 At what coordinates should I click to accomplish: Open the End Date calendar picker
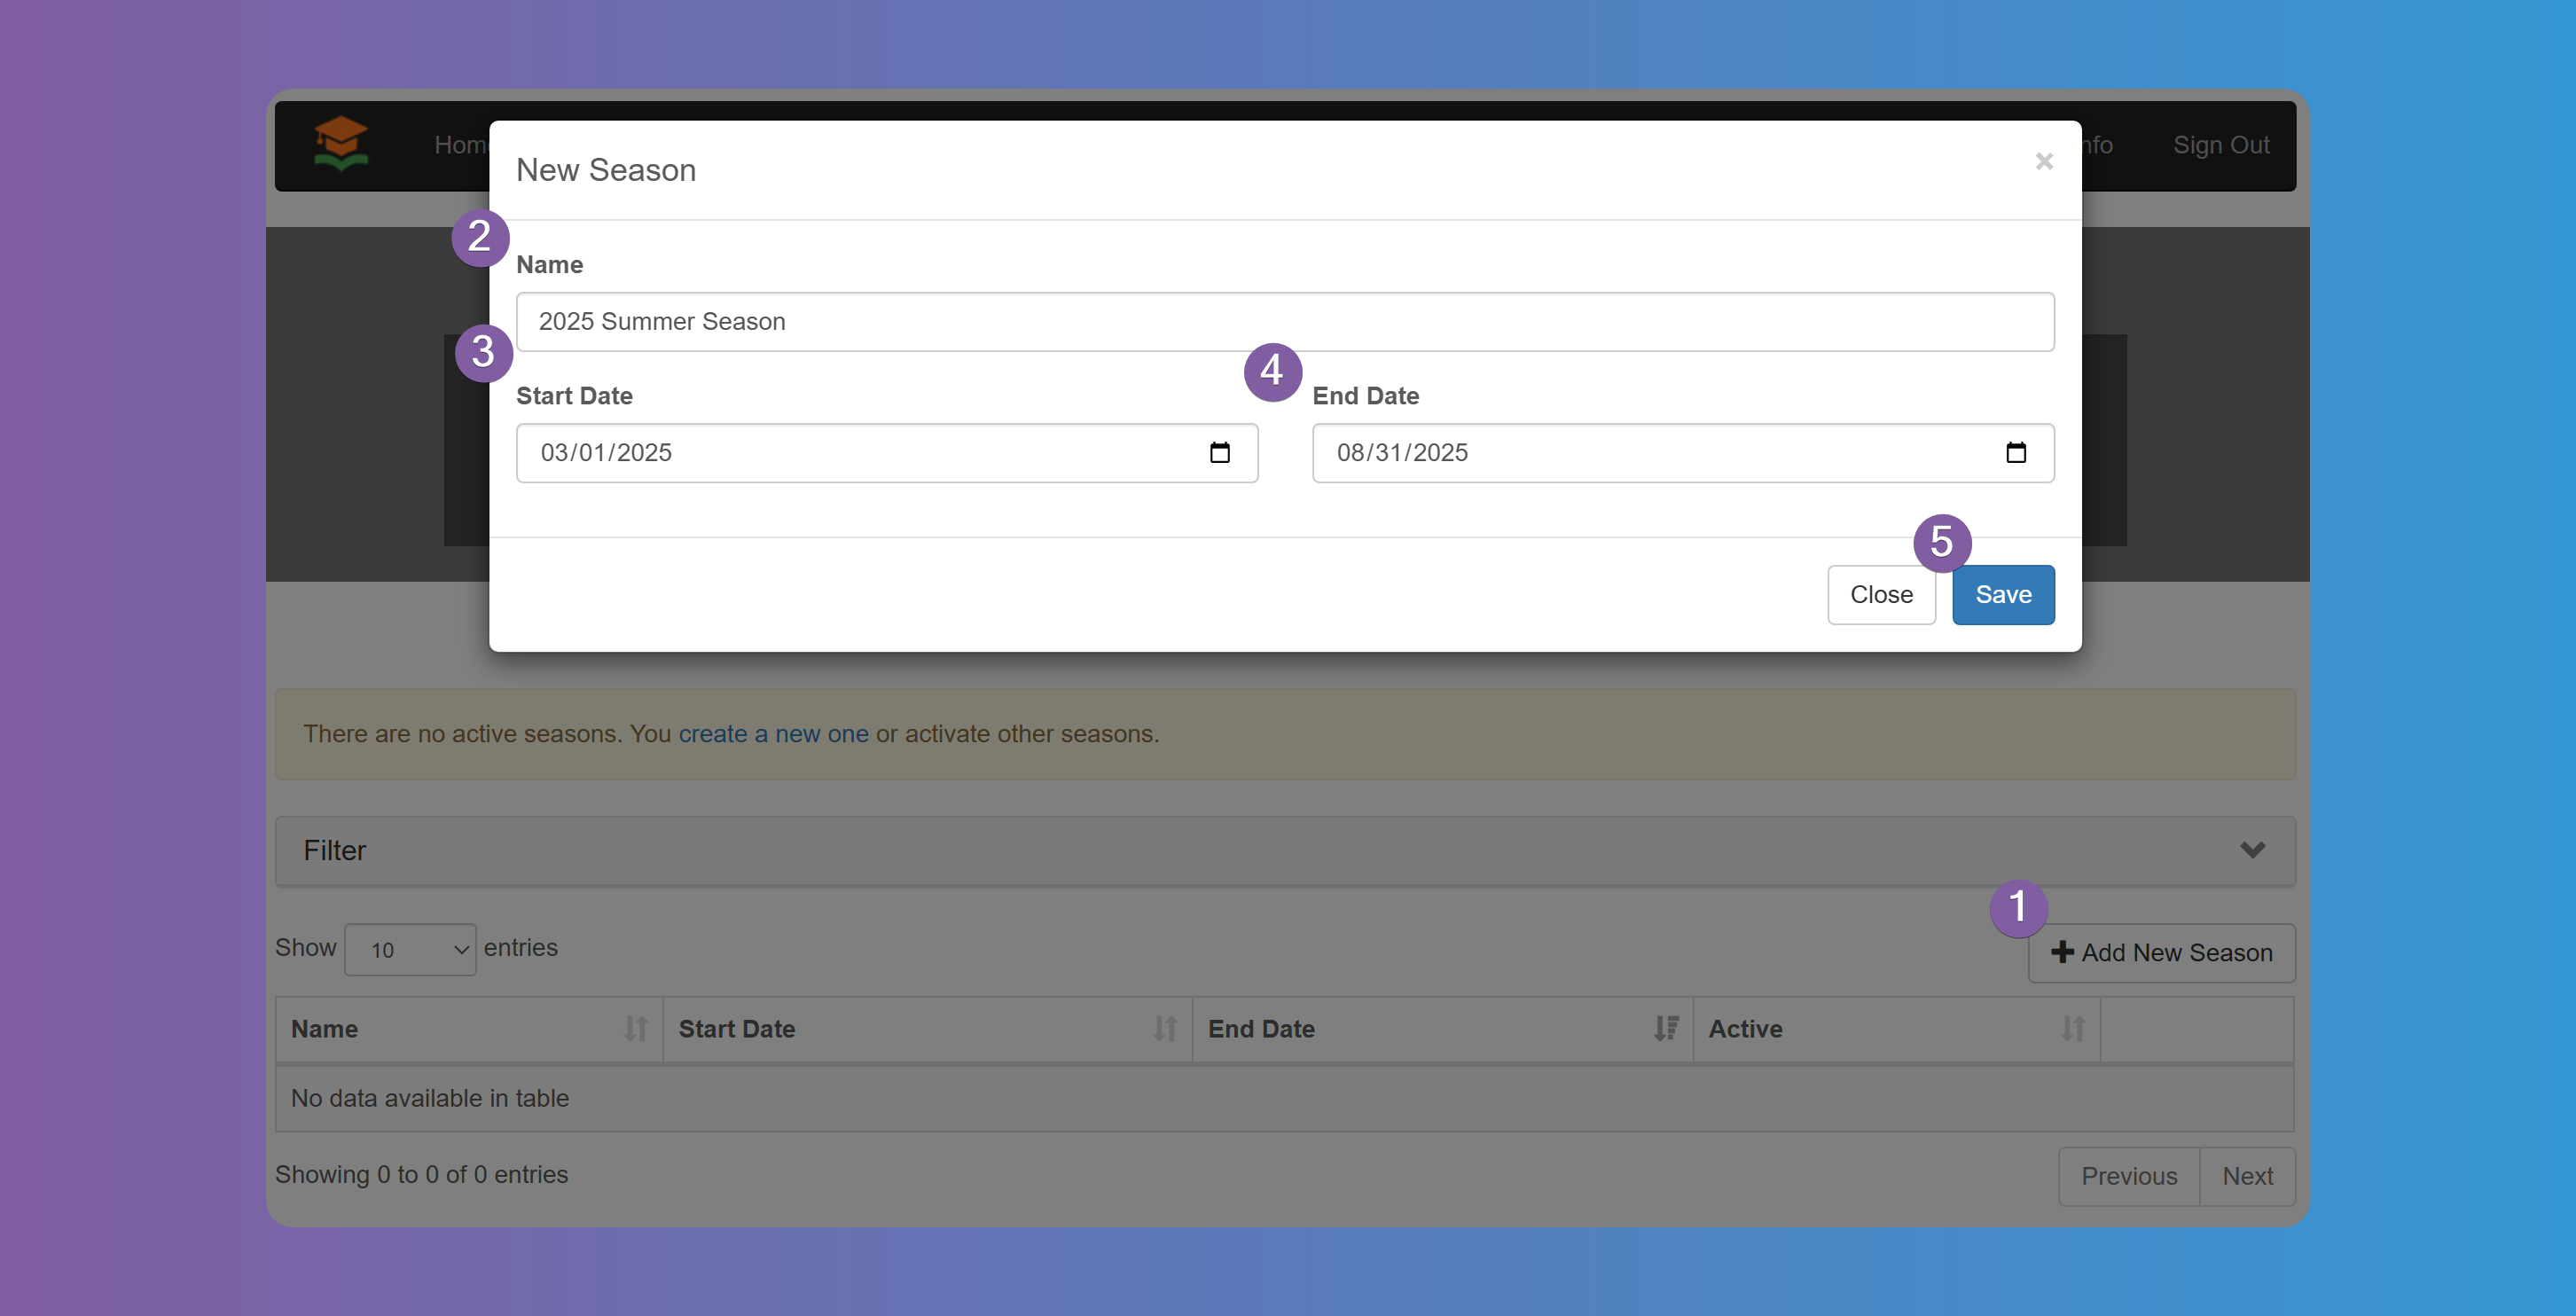point(2015,453)
